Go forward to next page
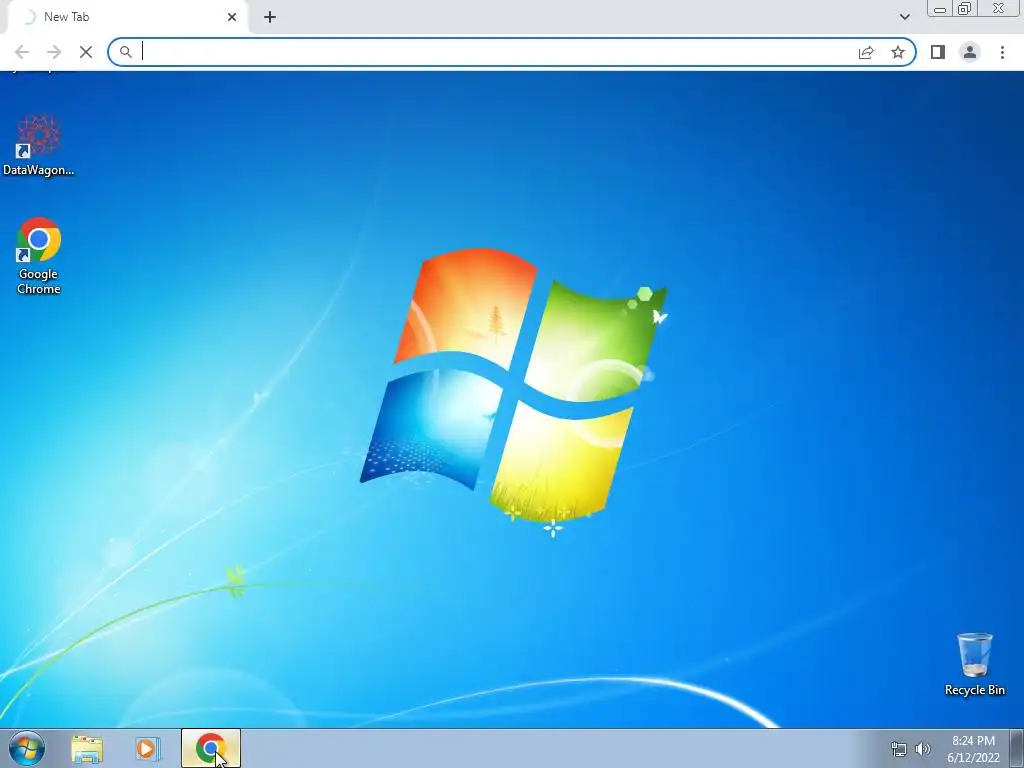This screenshot has width=1024, height=768. (54, 52)
